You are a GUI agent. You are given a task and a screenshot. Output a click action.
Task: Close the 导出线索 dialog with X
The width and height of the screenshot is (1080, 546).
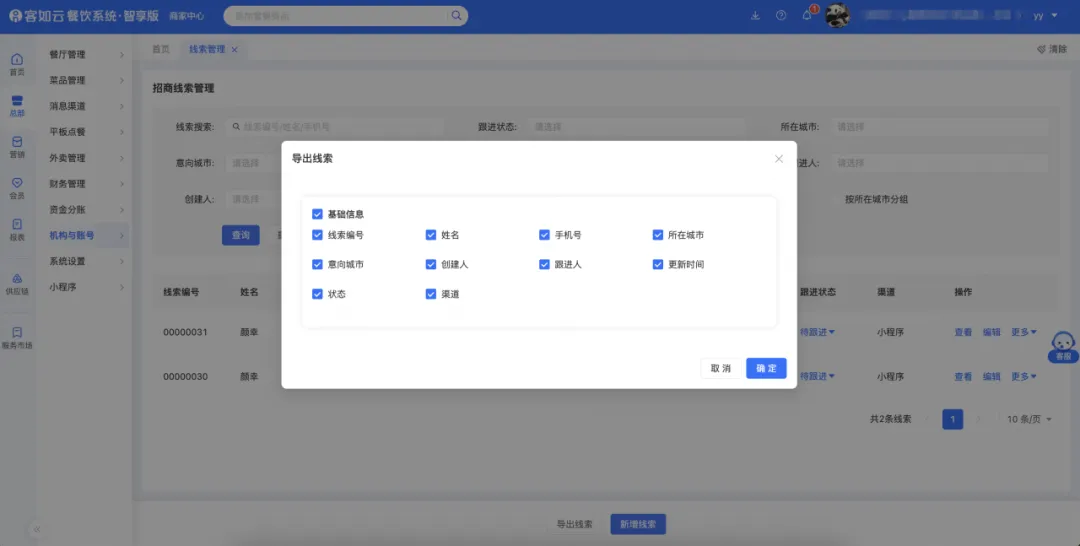point(779,159)
